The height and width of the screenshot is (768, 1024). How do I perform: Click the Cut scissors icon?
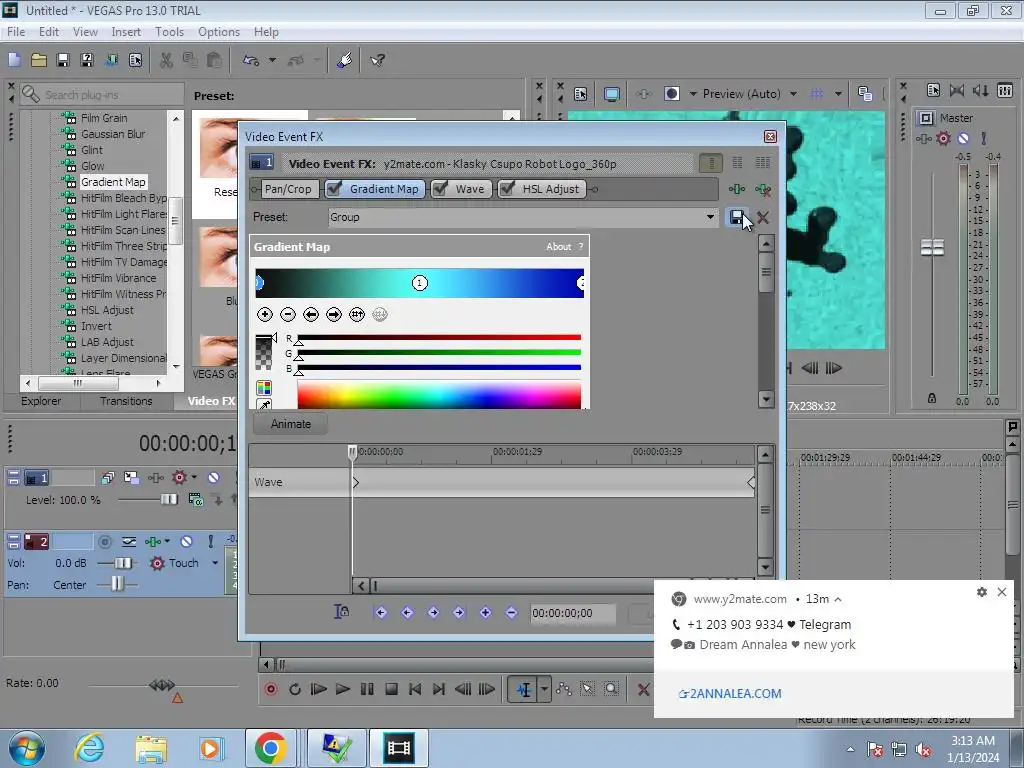click(167, 61)
